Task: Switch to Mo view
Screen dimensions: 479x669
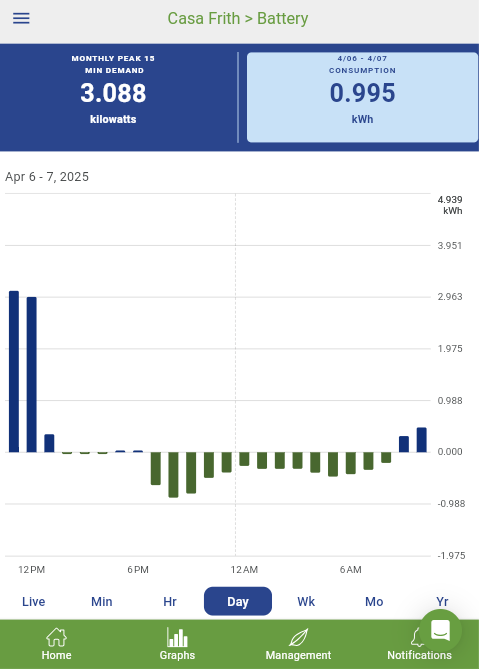Action: click(x=374, y=602)
